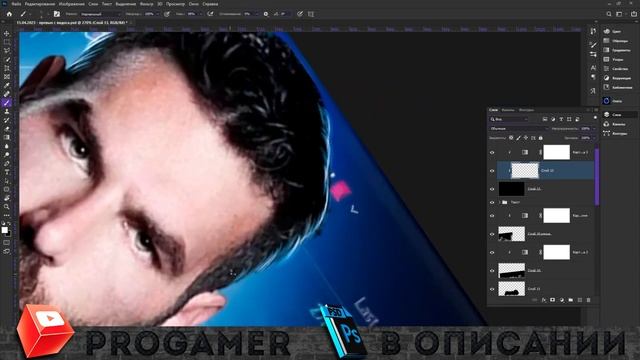Open the layer filter kind dropdown

[x=509, y=119]
